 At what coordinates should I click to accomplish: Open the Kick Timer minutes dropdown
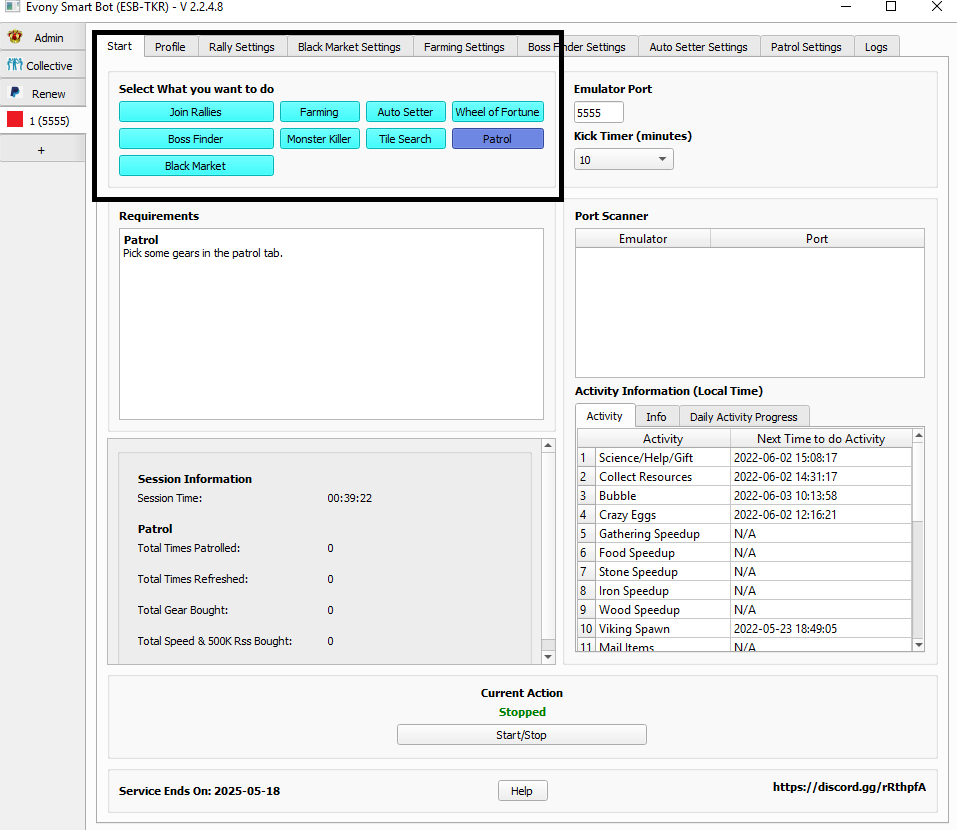pyautogui.click(x=624, y=160)
